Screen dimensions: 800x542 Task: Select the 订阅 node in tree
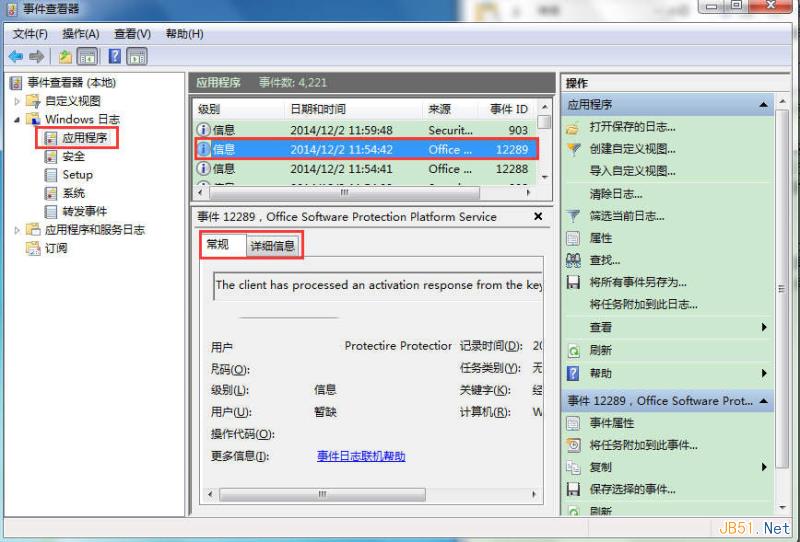(x=56, y=248)
